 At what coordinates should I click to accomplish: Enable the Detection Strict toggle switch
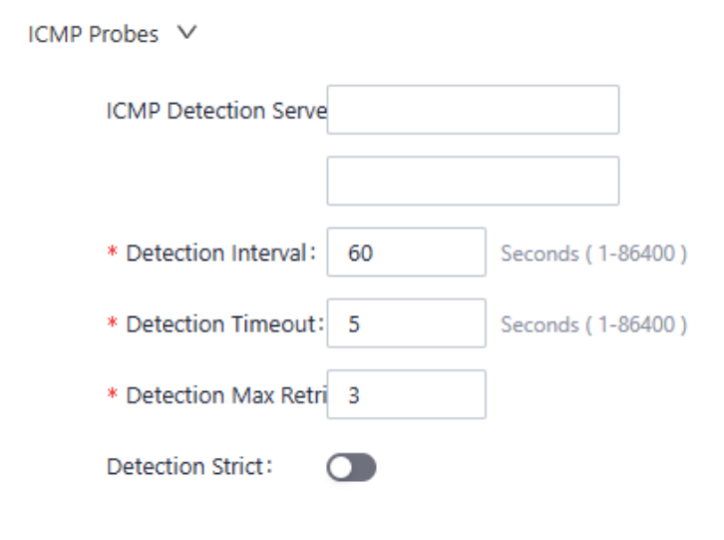coord(351,467)
